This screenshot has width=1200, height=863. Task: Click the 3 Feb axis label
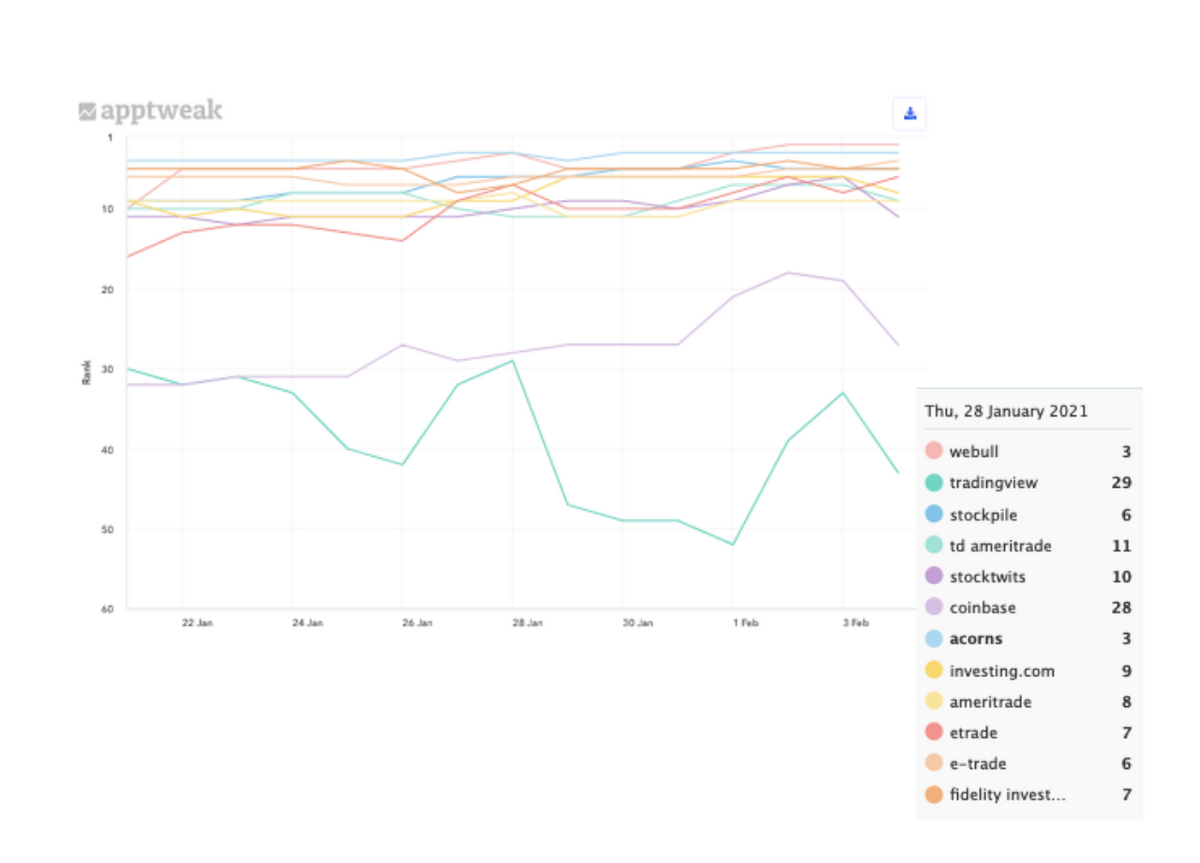click(857, 622)
